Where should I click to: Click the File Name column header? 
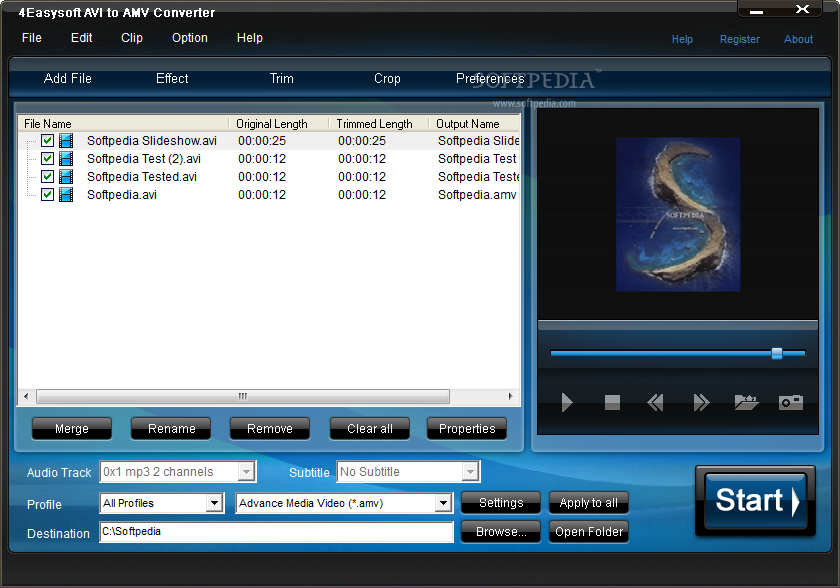click(123, 124)
